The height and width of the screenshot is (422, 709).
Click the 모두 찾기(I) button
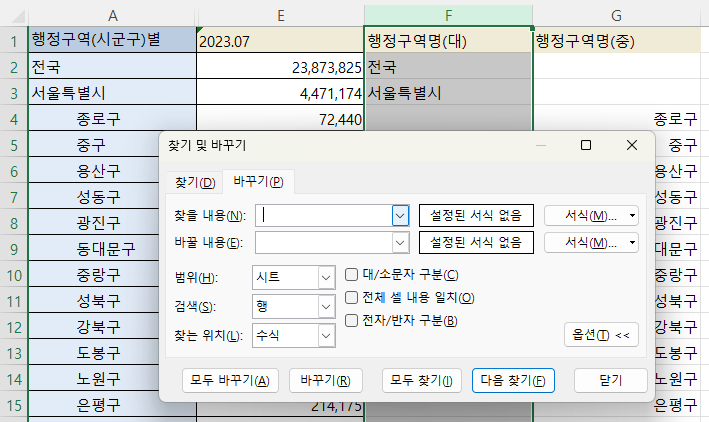click(421, 380)
